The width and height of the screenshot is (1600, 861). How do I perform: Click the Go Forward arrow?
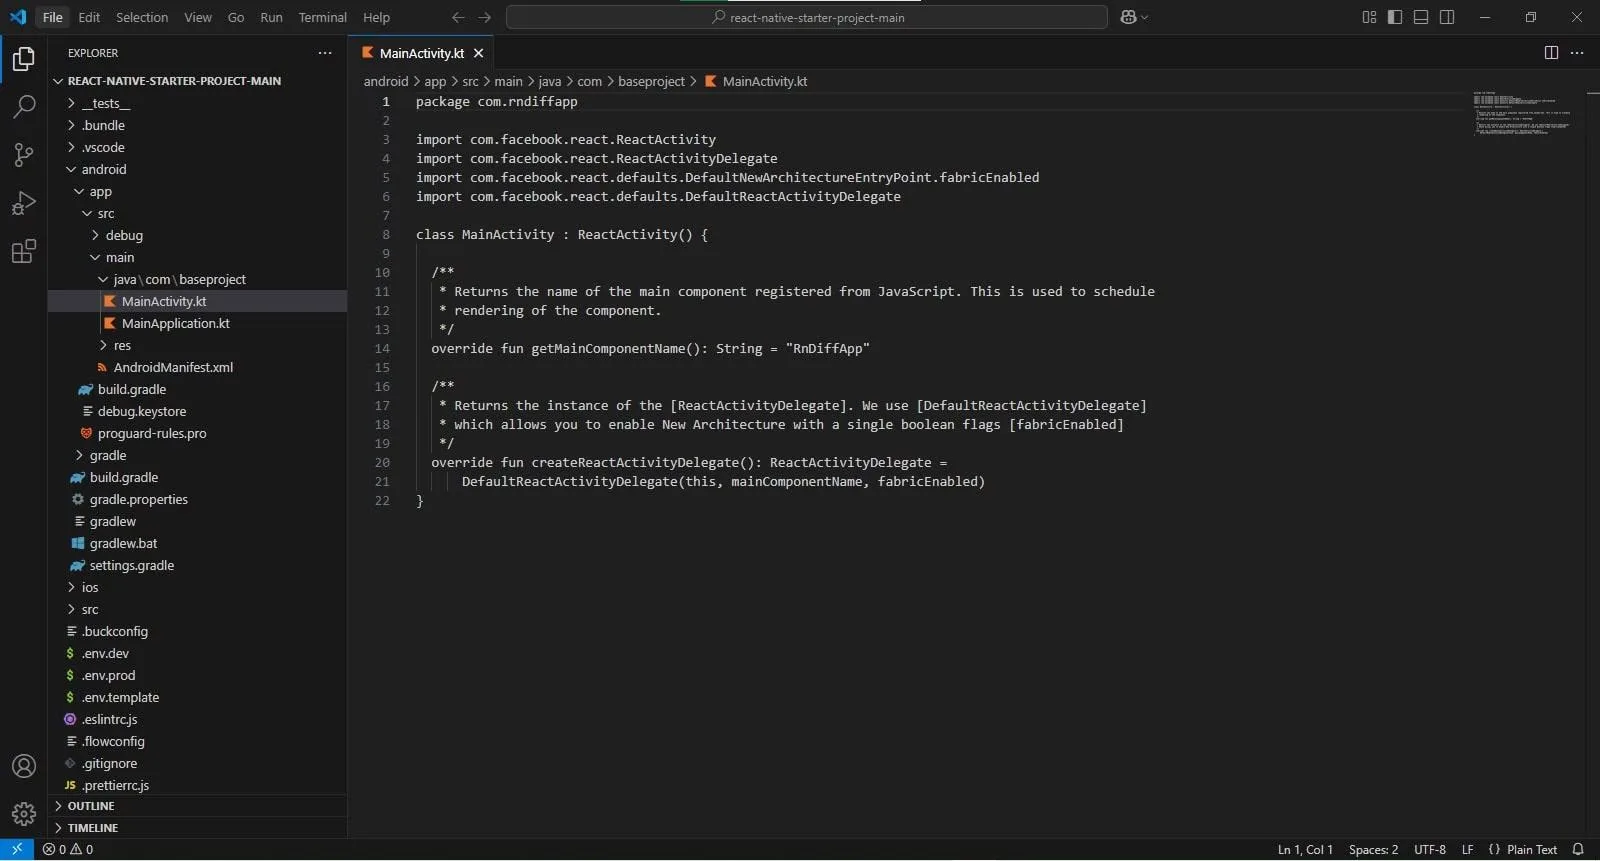[485, 17]
